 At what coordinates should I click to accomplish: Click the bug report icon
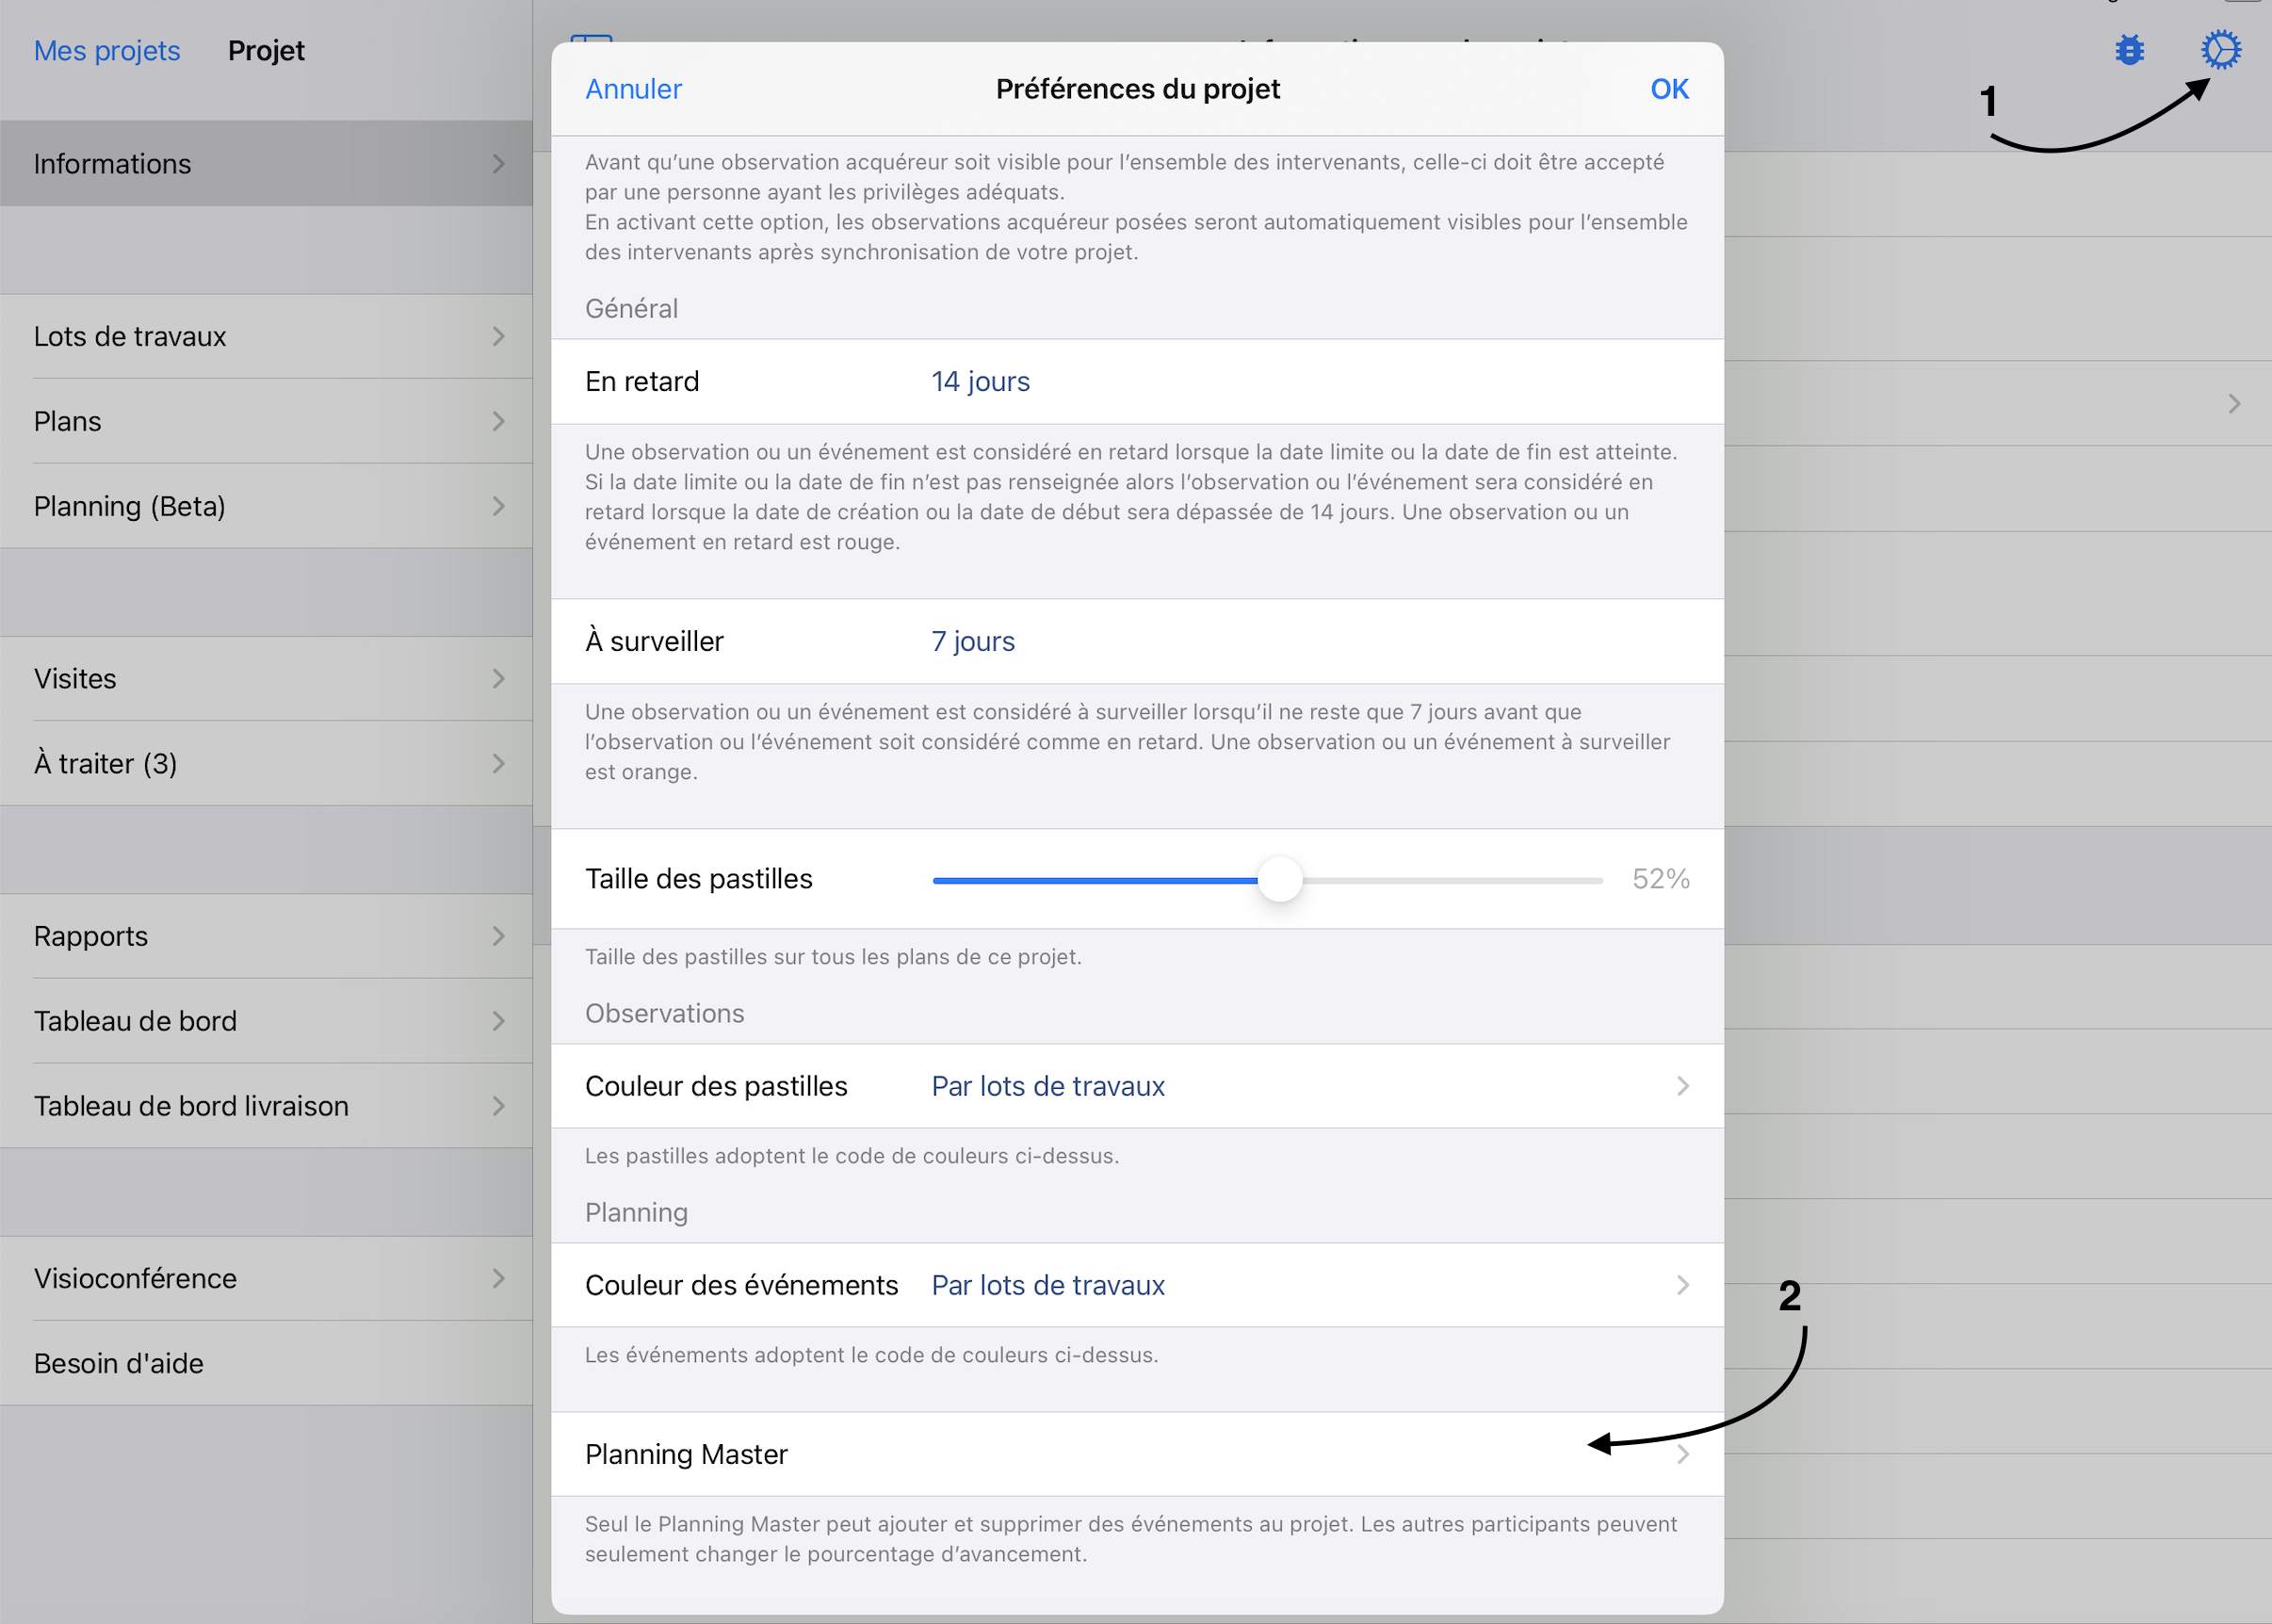(x=2129, y=50)
